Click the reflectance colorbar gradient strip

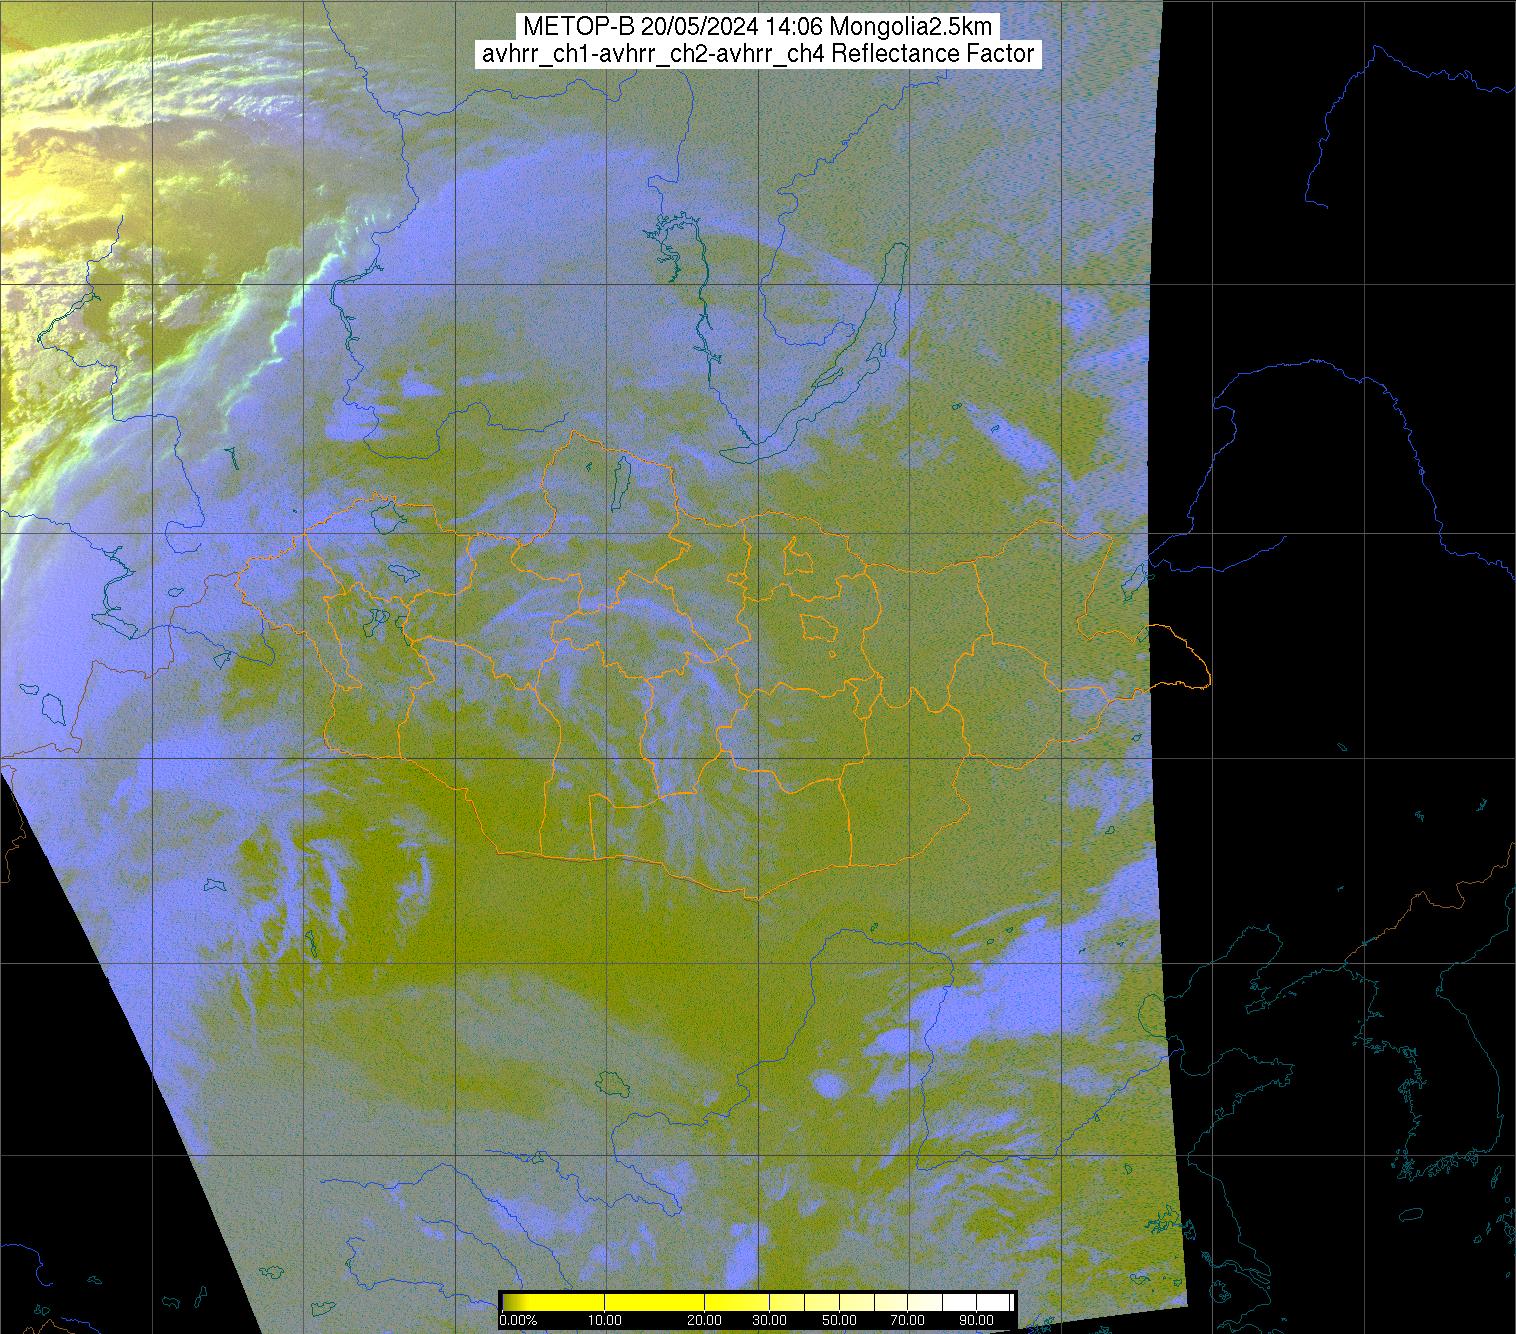(757, 1302)
